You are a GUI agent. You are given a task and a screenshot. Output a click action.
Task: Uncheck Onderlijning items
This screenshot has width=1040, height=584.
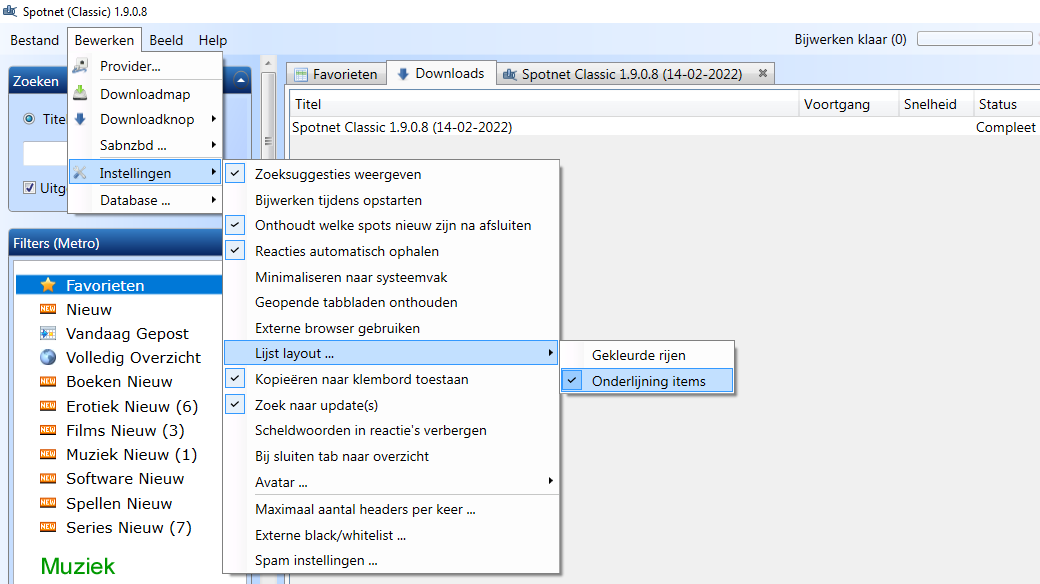pyautogui.click(x=647, y=381)
